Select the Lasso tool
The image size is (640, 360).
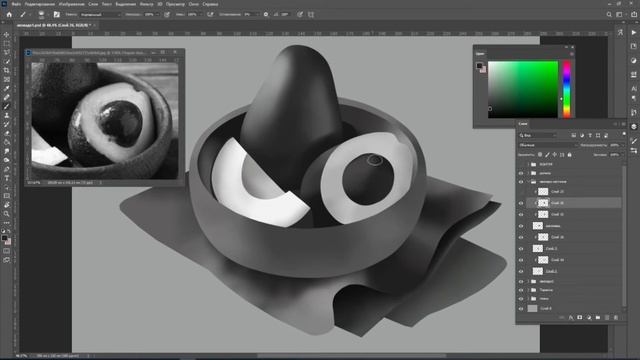[x=7, y=53]
